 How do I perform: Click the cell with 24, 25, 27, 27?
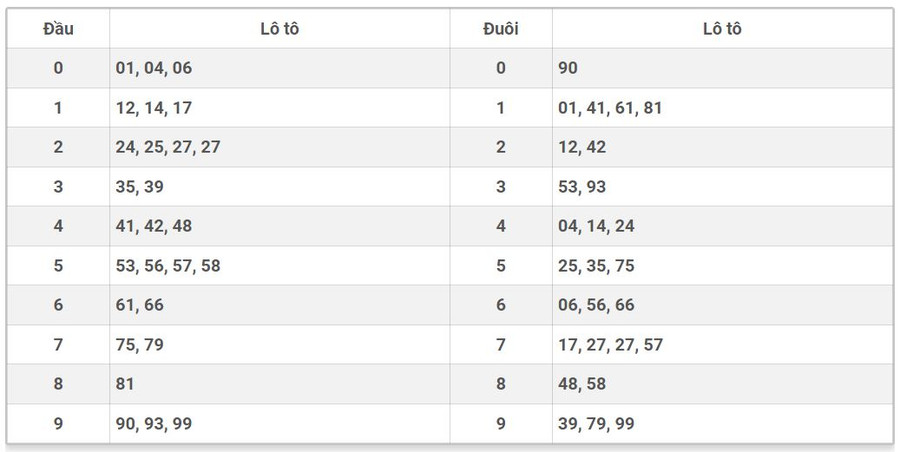coord(168,147)
